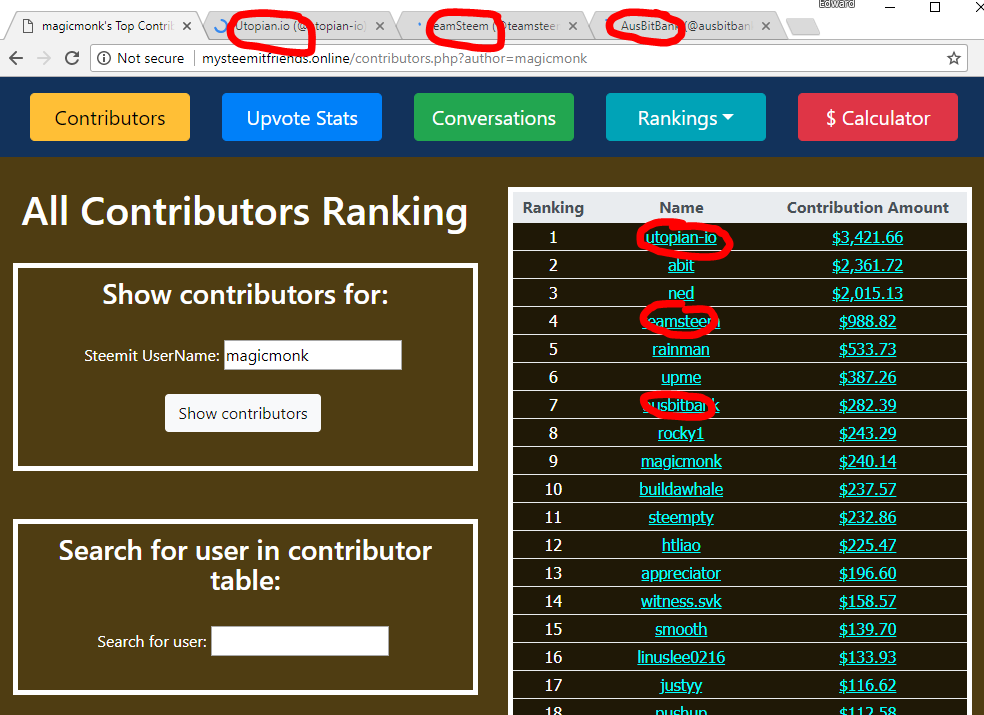The height and width of the screenshot is (715, 984).
Task: Click the $243.29 contribution amount
Action: [x=867, y=433]
